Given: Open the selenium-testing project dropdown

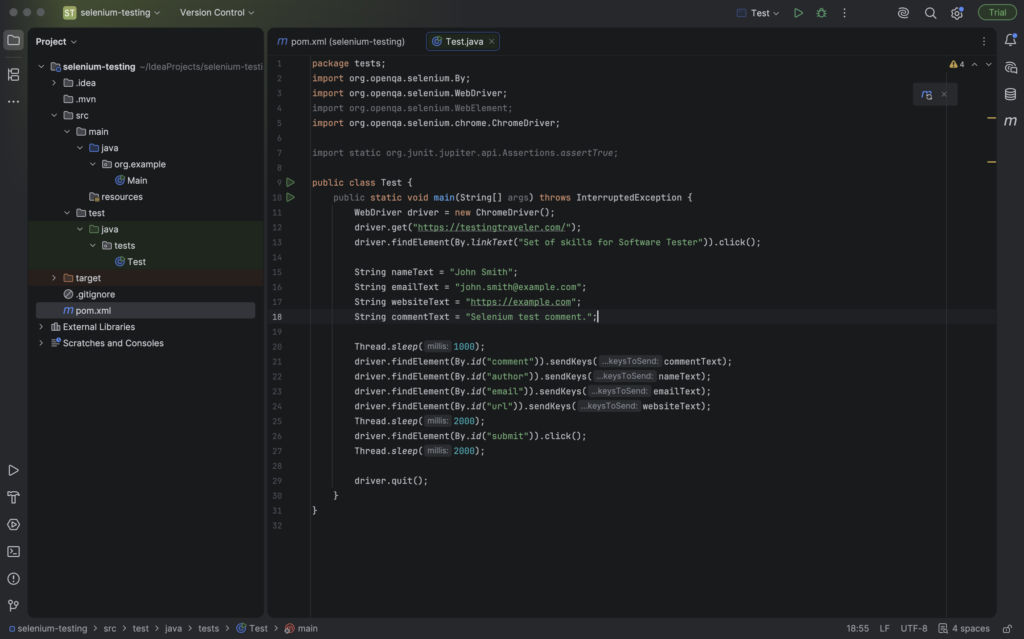Looking at the screenshot, I should point(112,12).
